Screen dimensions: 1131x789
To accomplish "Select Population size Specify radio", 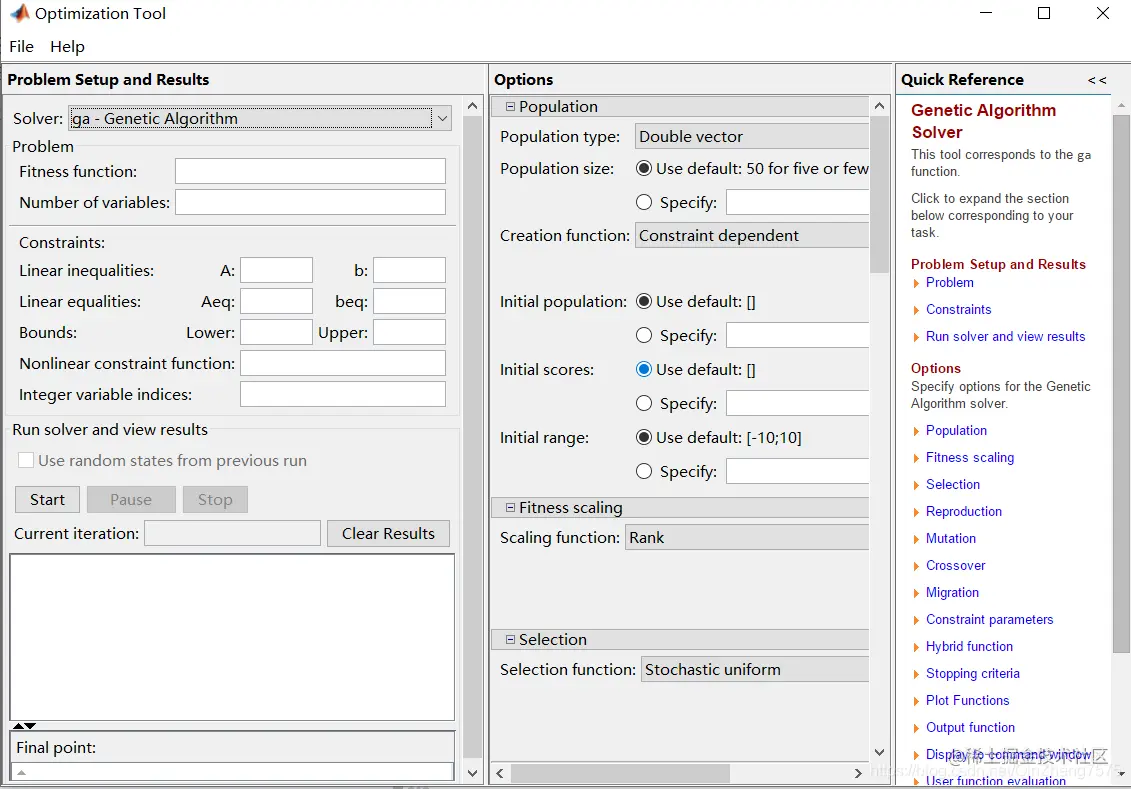I will (643, 203).
